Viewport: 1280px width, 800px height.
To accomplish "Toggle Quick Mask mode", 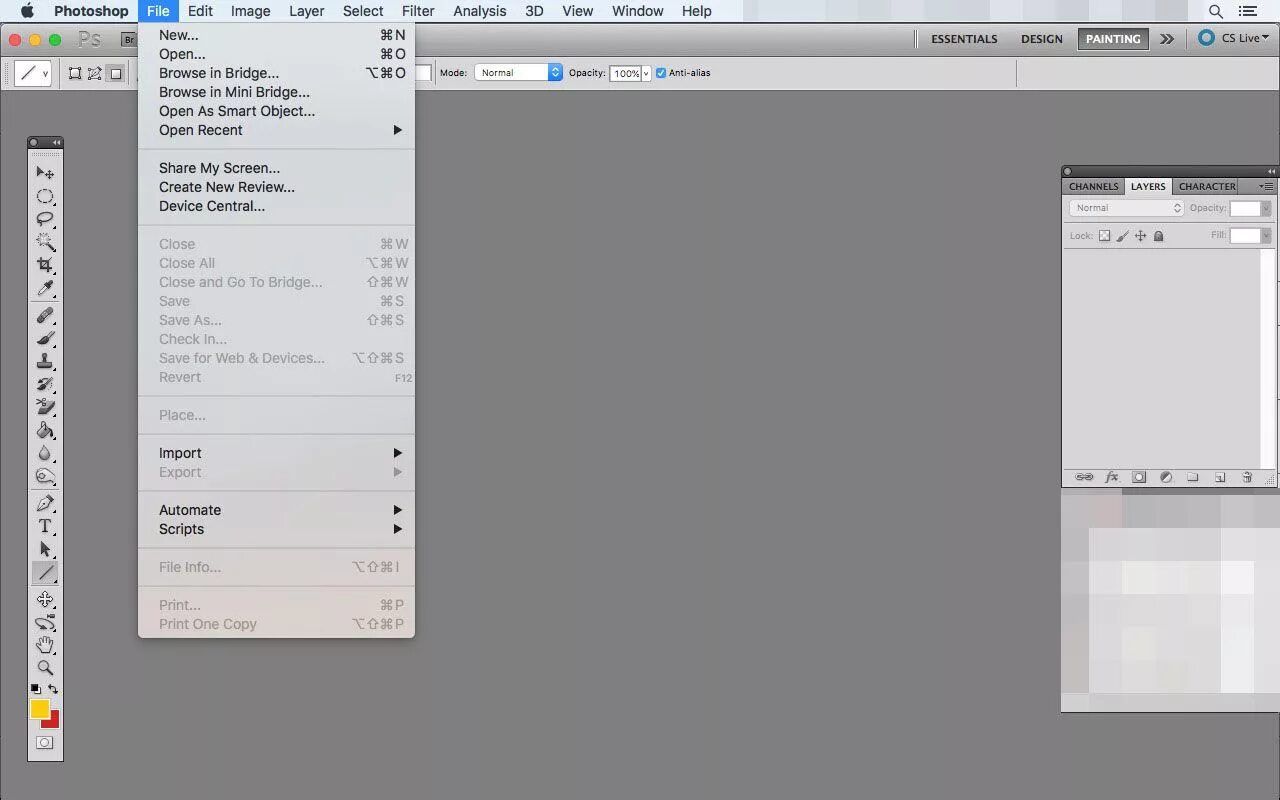I will pos(45,743).
